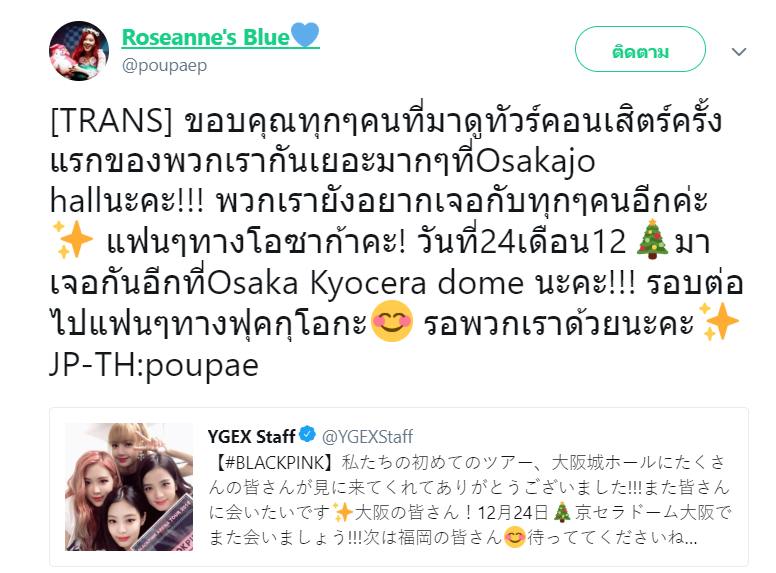Expand the tweet options chevron
Viewport: 776px width, 573px height.
(x=739, y=51)
